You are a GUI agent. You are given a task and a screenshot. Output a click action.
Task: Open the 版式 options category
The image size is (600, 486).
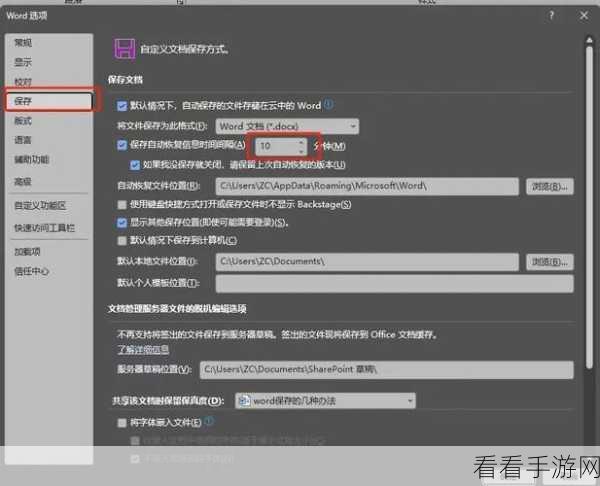[x=49, y=121]
